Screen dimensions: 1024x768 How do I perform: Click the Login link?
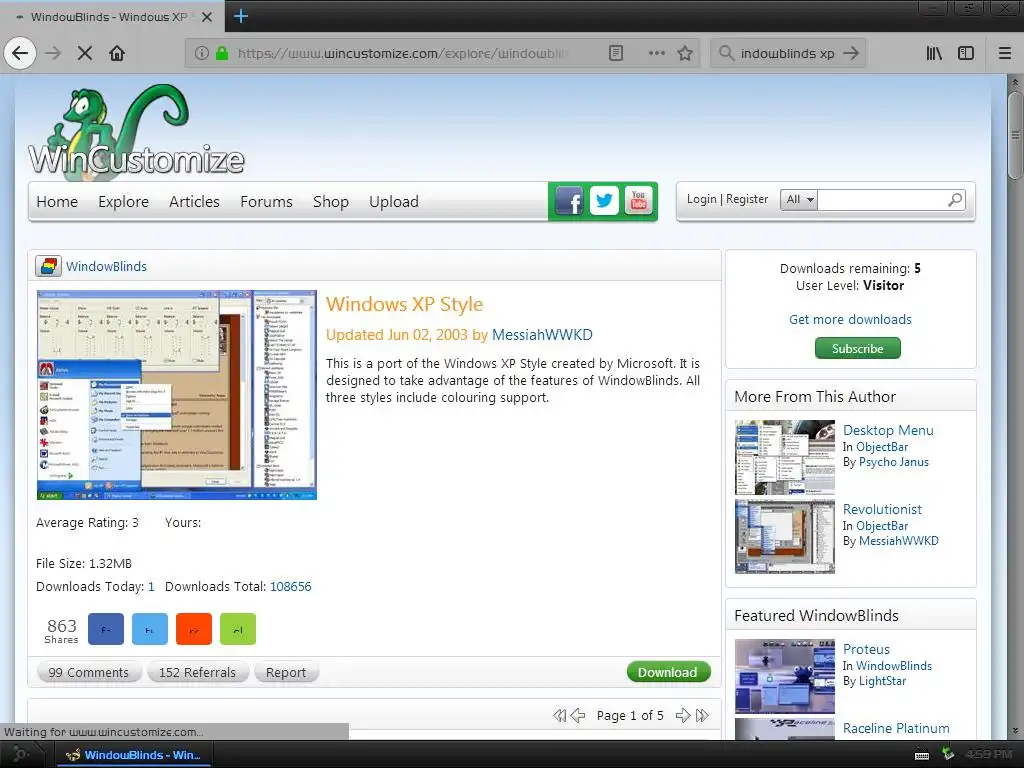[701, 199]
